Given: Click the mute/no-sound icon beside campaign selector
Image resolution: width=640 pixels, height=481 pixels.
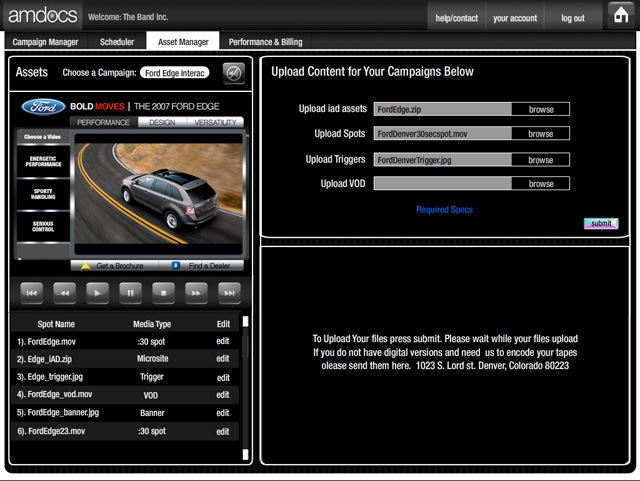Looking at the screenshot, I should coord(234,73).
